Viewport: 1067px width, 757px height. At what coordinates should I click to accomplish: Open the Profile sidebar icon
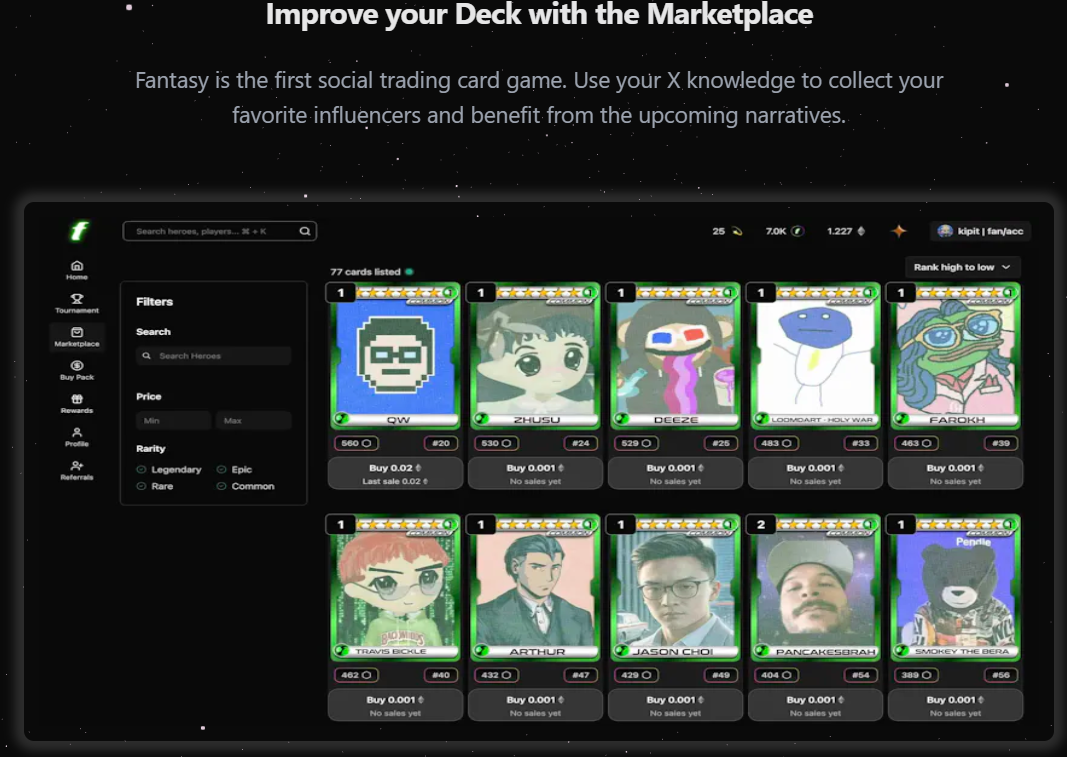point(77,433)
